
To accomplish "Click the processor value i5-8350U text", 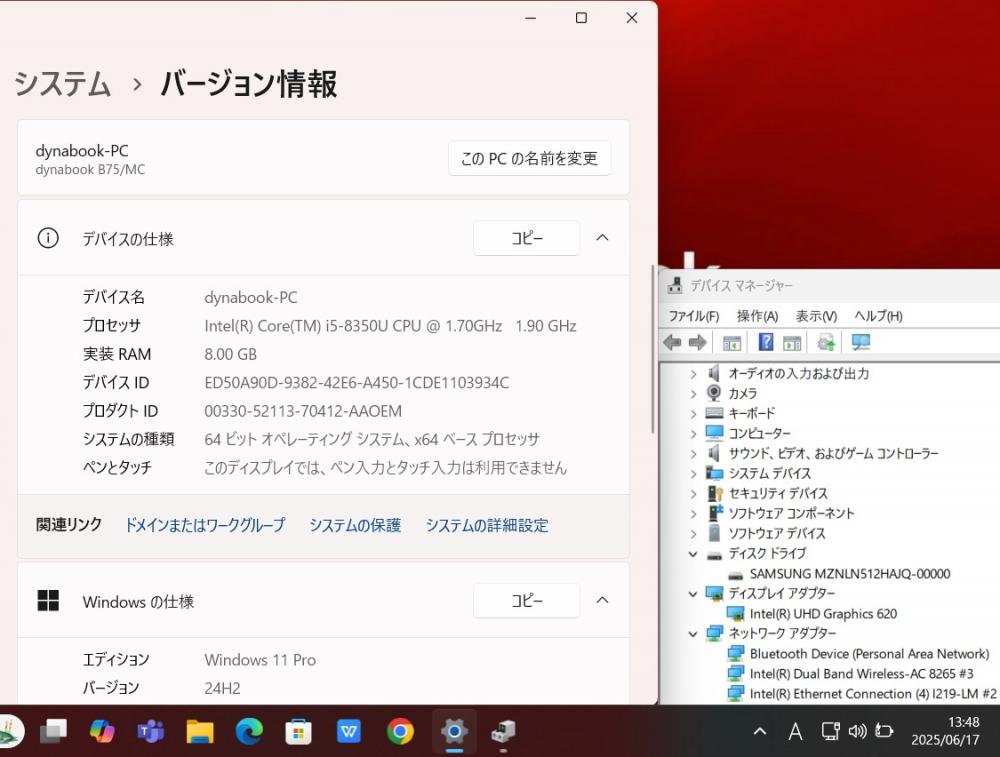I will click(390, 326).
